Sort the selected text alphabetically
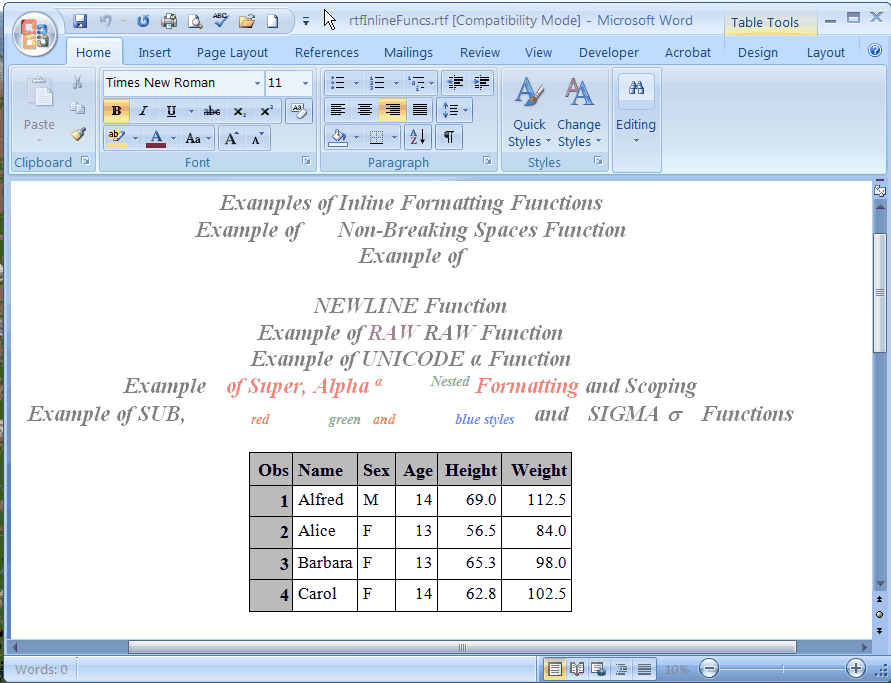 (x=420, y=137)
